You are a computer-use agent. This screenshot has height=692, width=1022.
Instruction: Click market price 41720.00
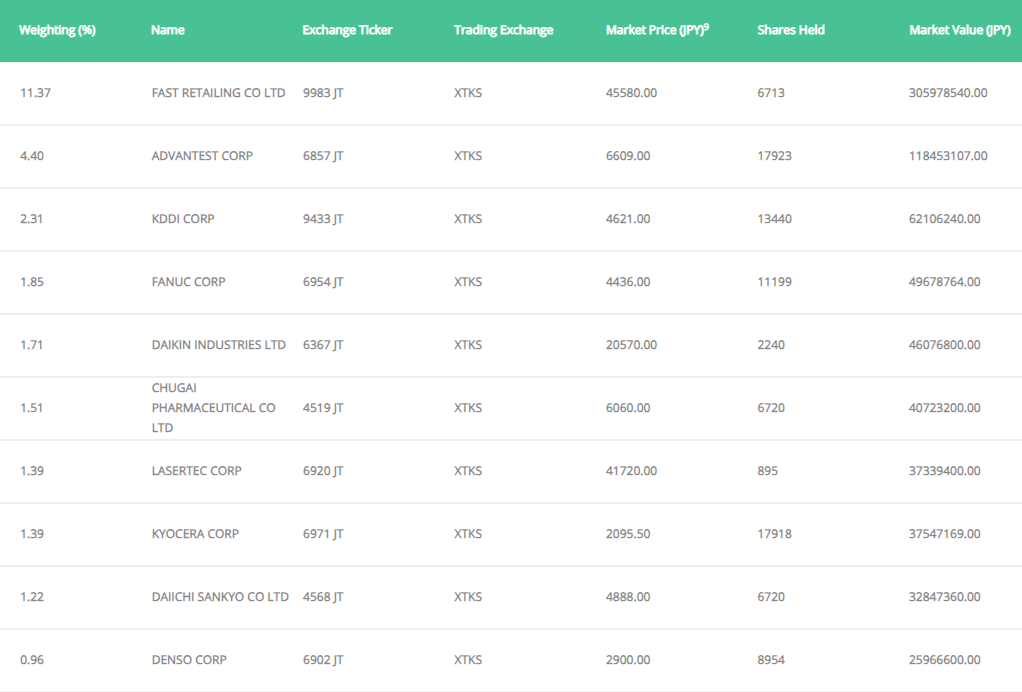click(631, 471)
